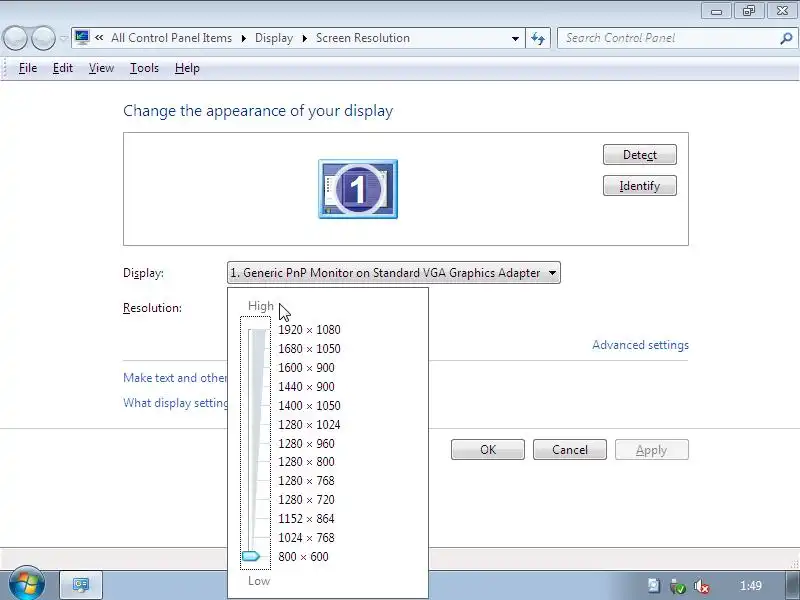This screenshot has height=600, width=800.
Task: Open Advanced settings link
Action: pyautogui.click(x=640, y=345)
